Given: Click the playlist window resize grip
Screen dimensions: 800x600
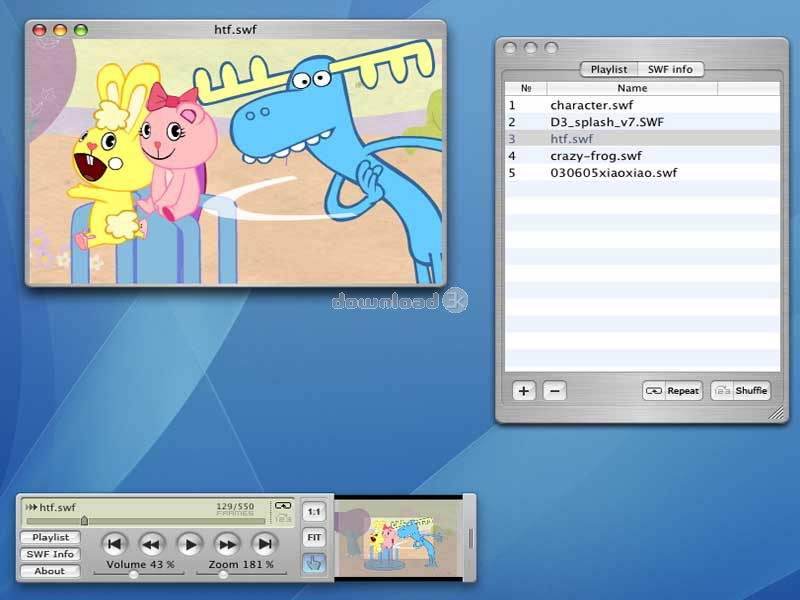Looking at the screenshot, I should pyautogui.click(x=777, y=412).
